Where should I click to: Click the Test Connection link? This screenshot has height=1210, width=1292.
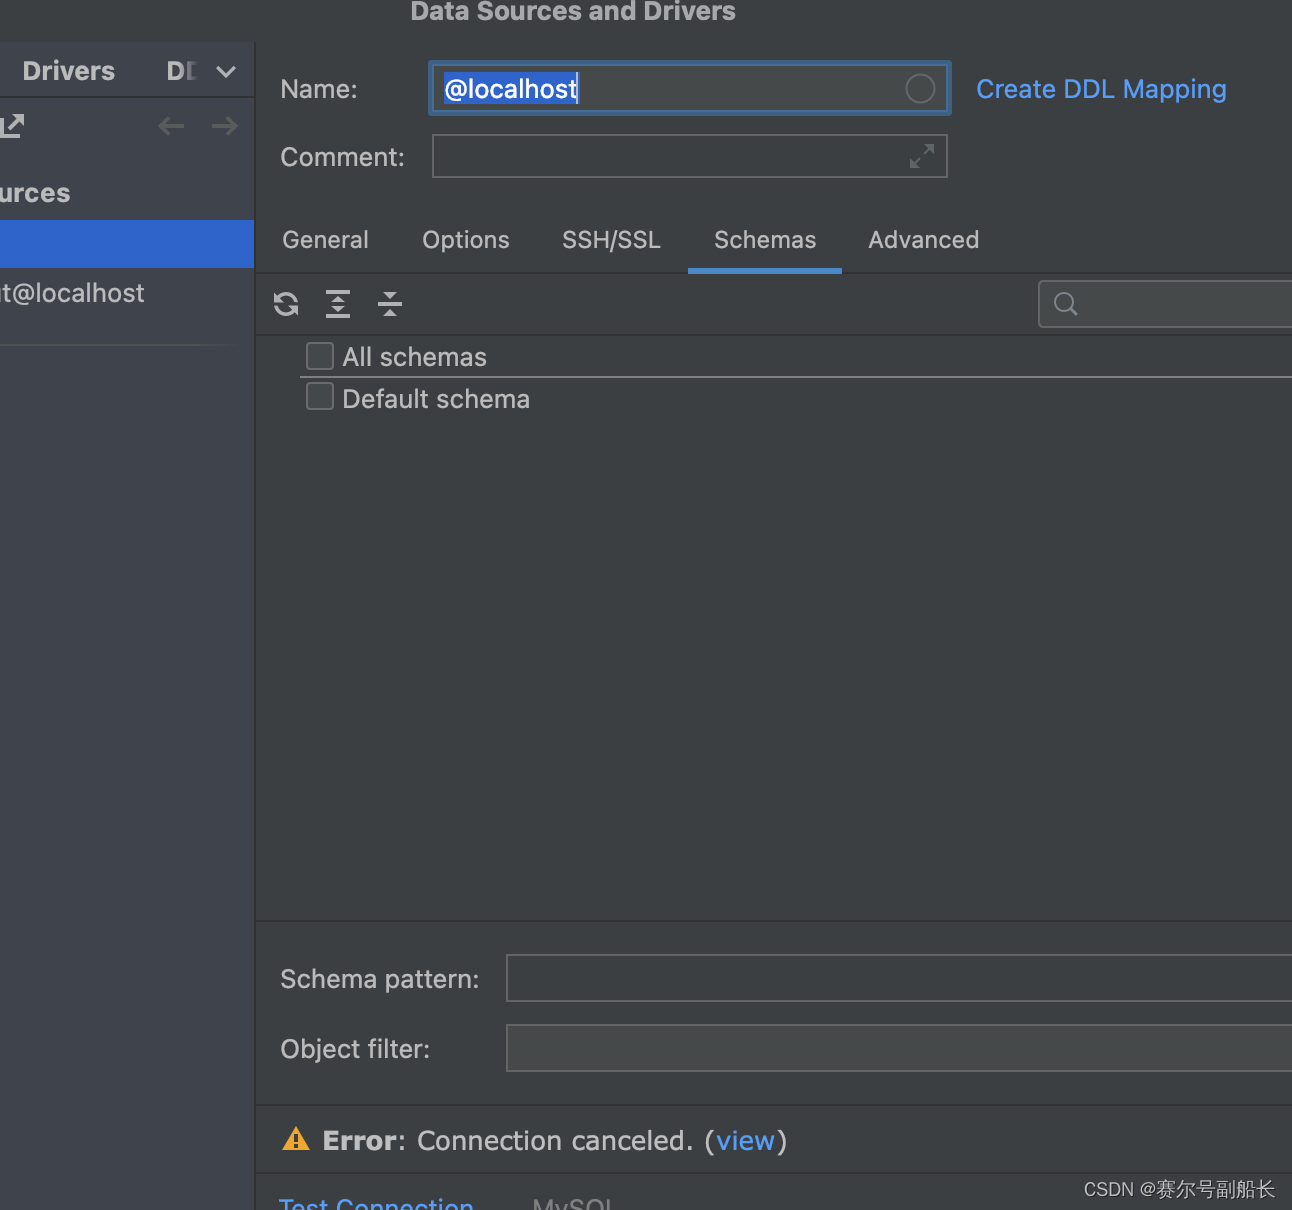(x=376, y=1202)
